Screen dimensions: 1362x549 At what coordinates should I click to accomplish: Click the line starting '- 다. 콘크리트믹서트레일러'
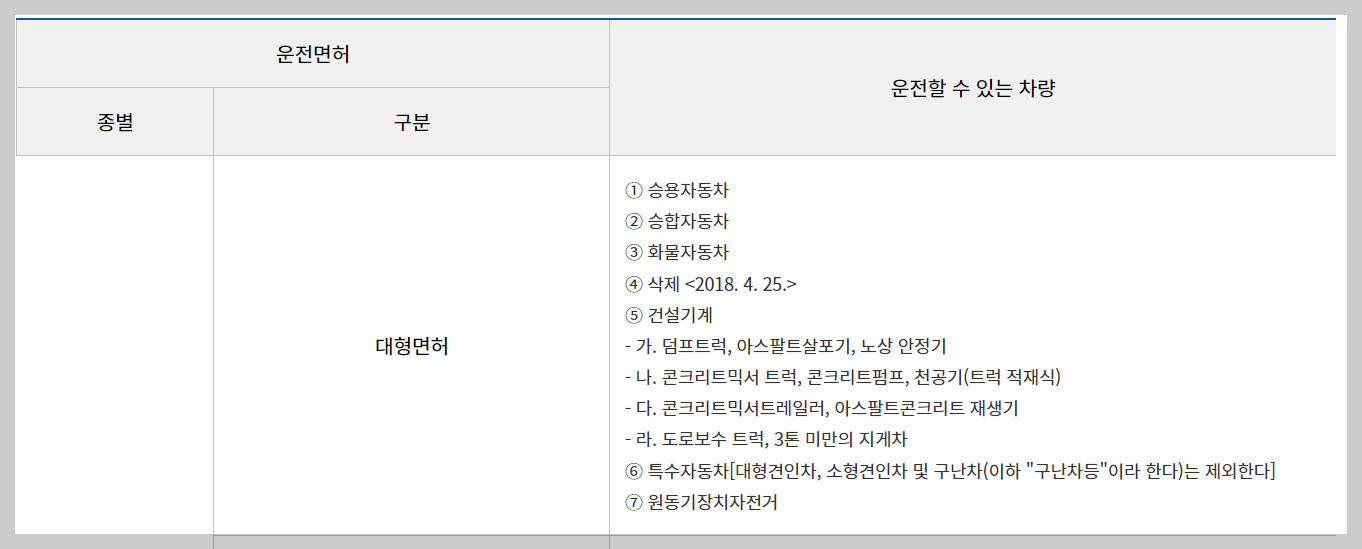[x=821, y=408]
